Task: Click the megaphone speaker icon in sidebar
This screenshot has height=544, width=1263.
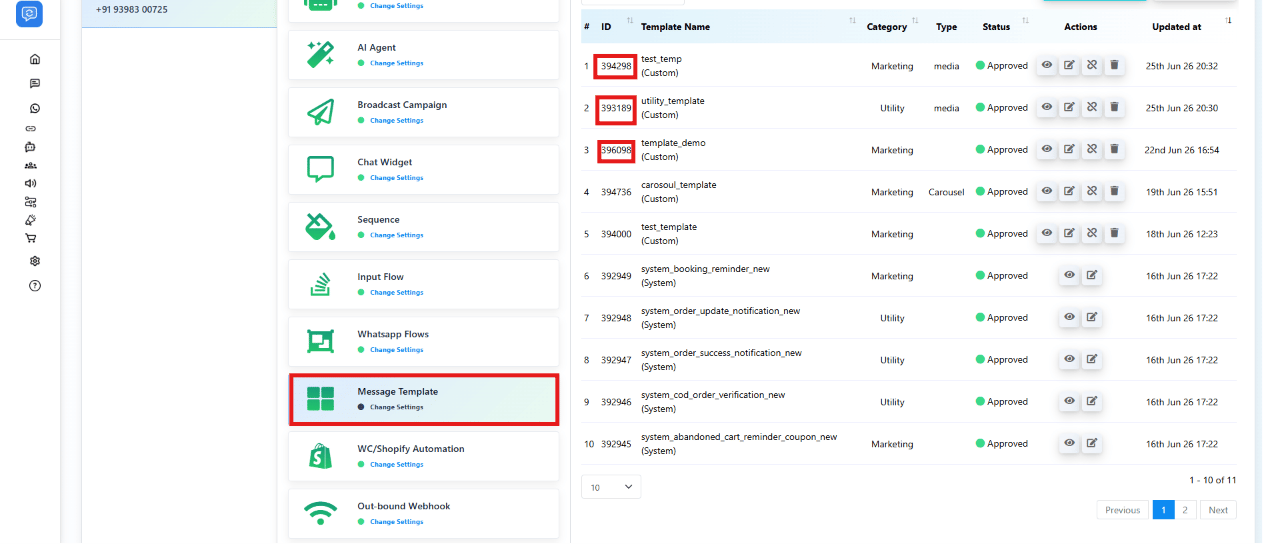Action: click(x=31, y=183)
